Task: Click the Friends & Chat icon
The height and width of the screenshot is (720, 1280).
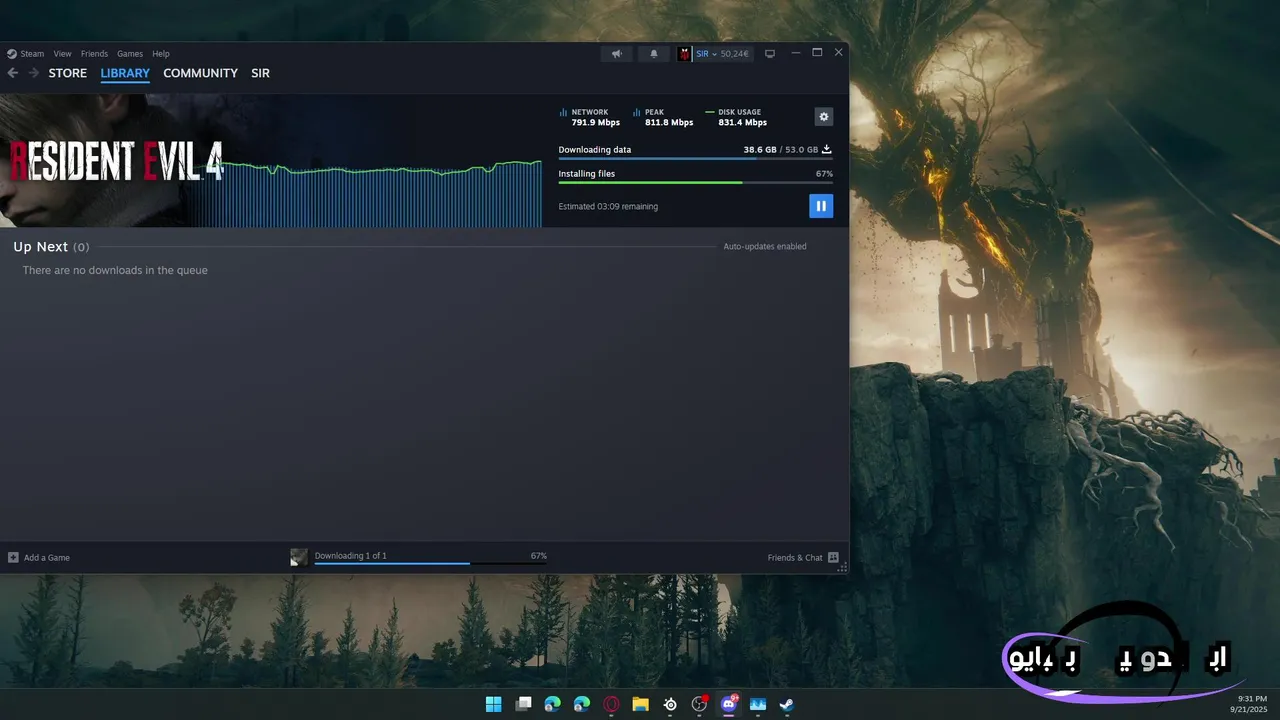Action: coord(833,558)
